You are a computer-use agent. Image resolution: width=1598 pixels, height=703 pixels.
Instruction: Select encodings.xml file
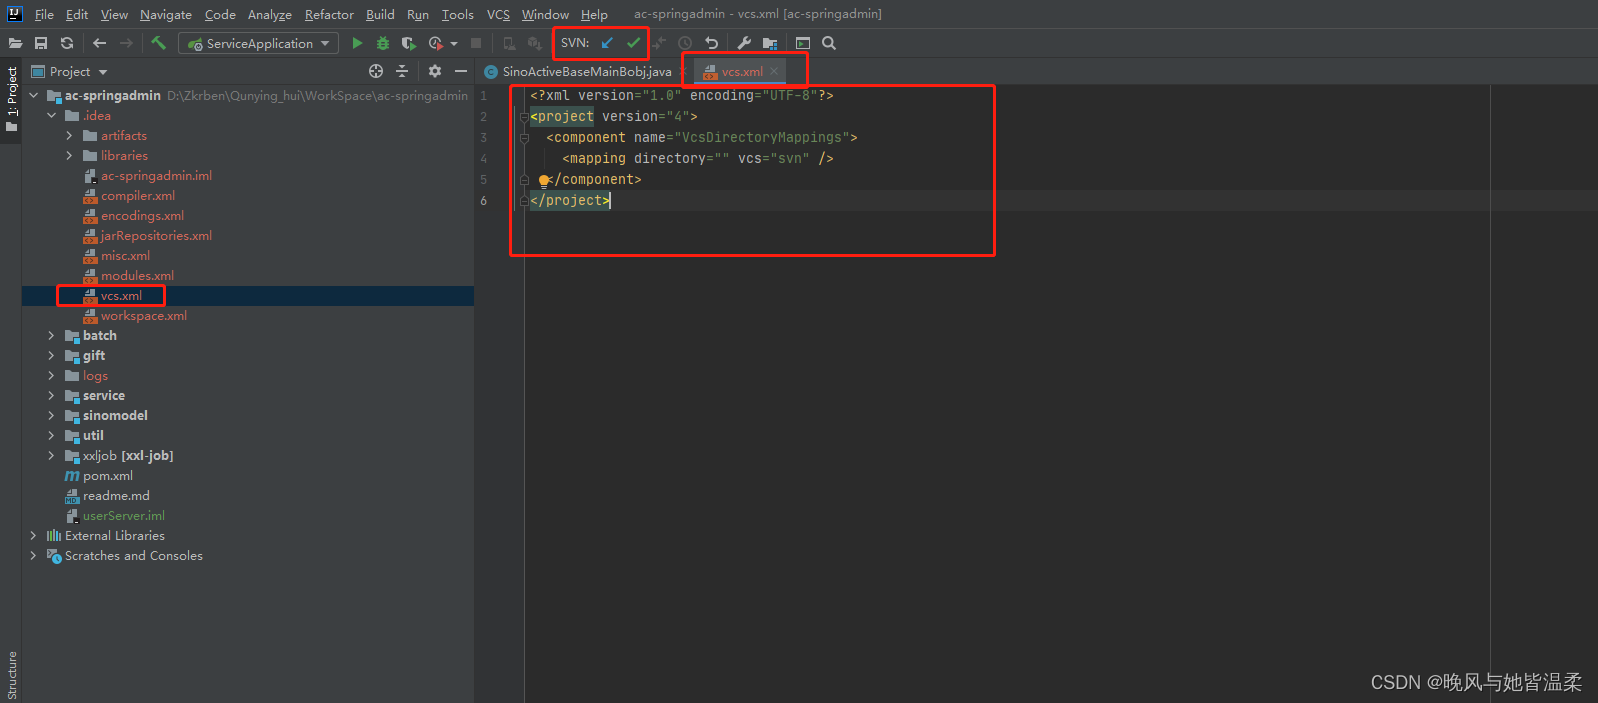[x=142, y=216]
